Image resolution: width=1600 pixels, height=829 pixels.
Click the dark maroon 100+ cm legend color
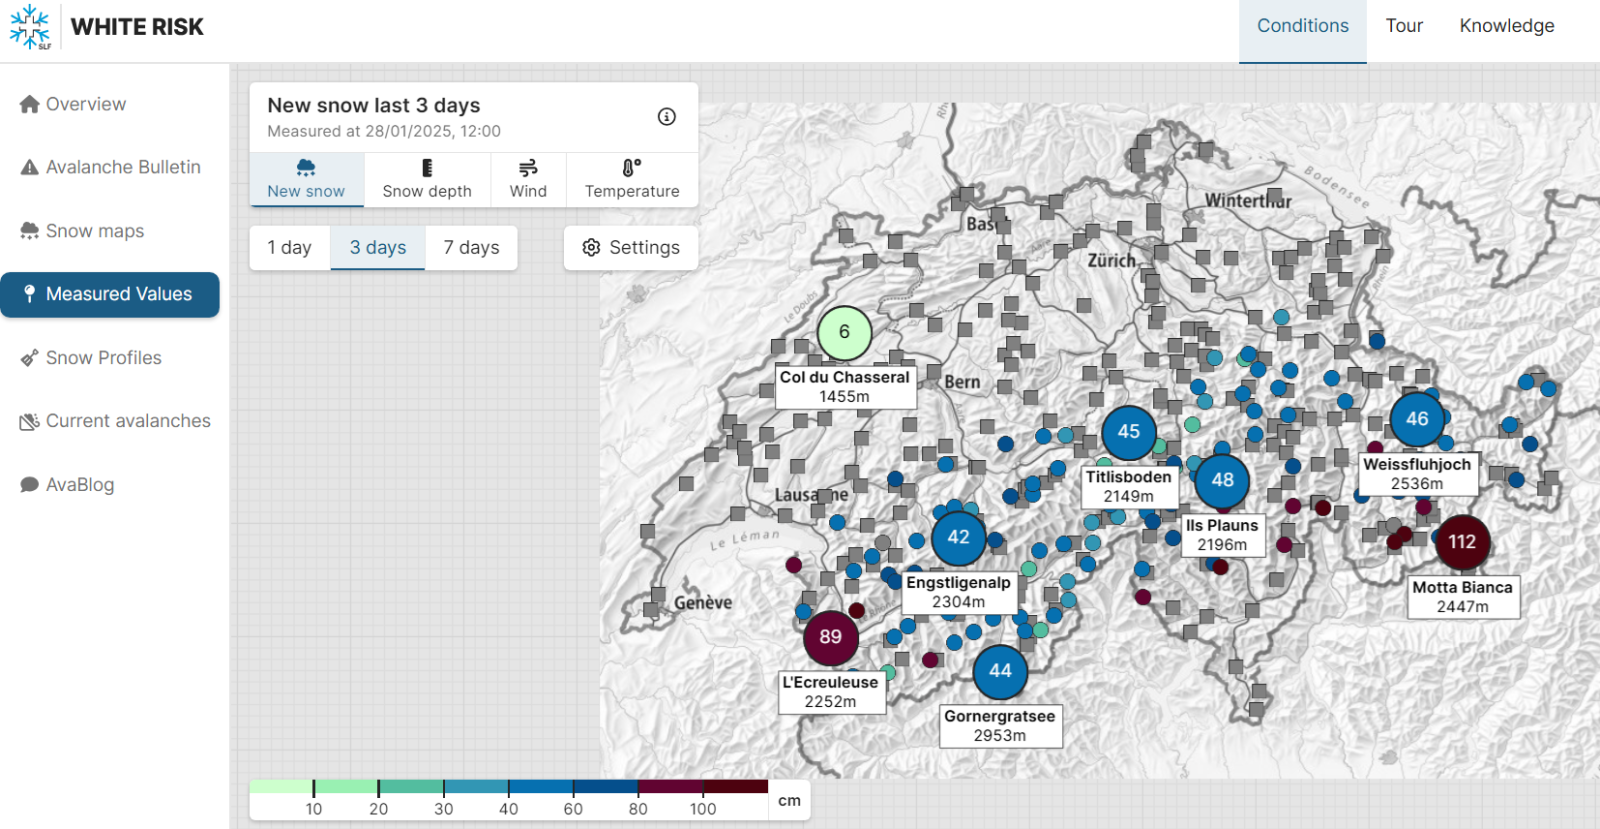pos(735,786)
